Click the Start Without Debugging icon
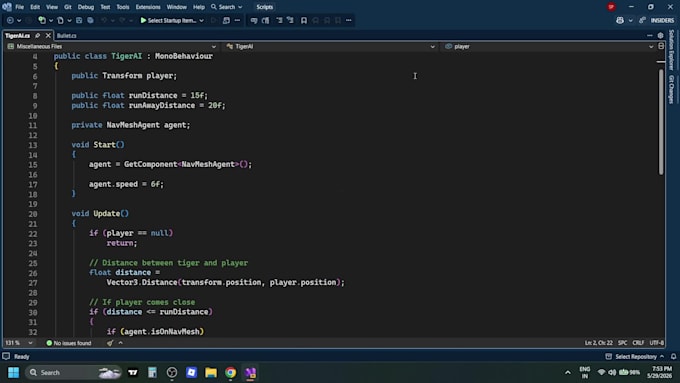 click(213, 20)
